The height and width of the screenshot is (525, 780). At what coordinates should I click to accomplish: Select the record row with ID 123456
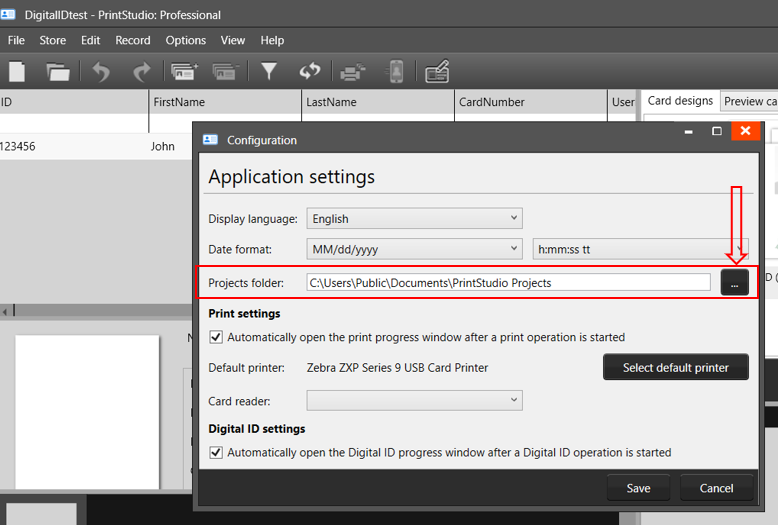pos(96,146)
